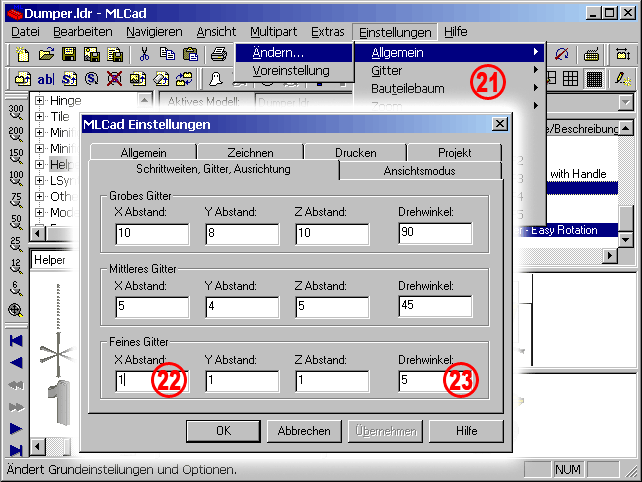Switch to the Projekt tab
Screen dimensions: 642x482
click(x=454, y=153)
